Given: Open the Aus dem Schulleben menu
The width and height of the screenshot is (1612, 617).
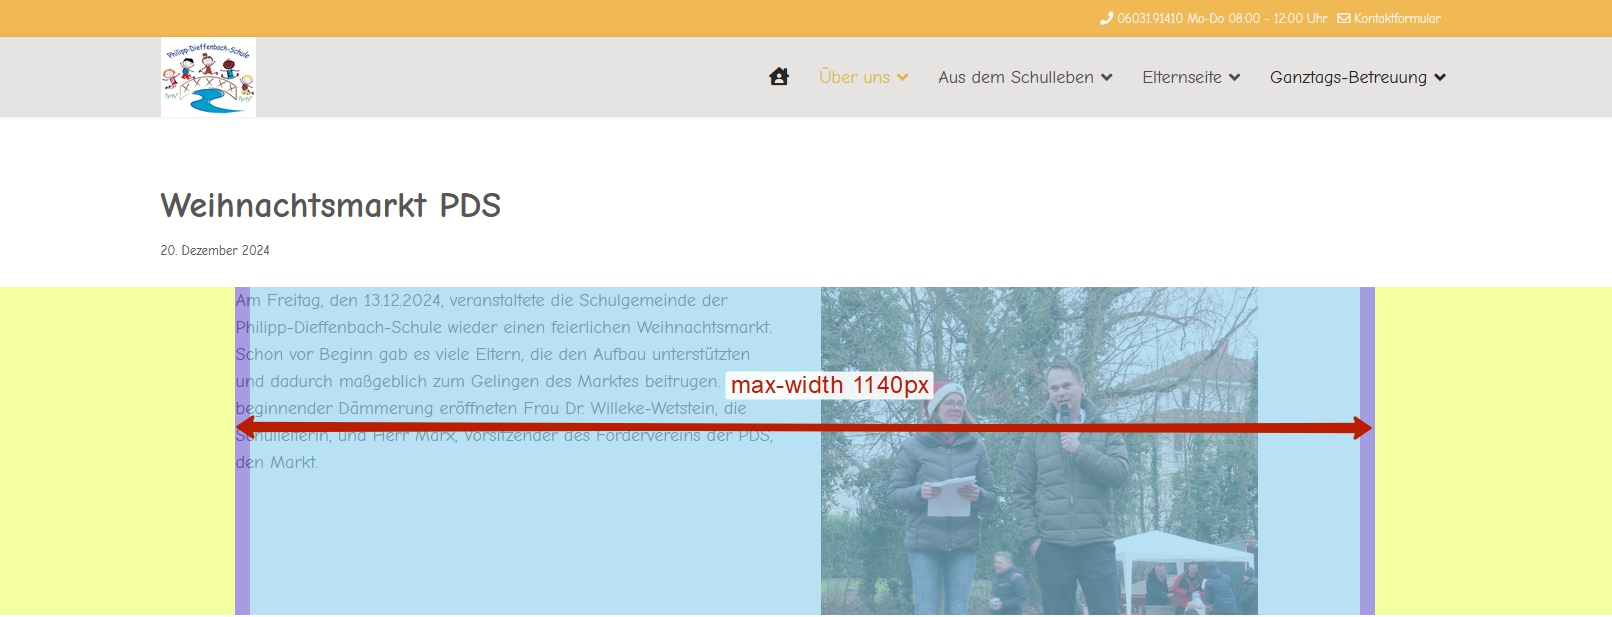Looking at the screenshot, I should click(1015, 77).
